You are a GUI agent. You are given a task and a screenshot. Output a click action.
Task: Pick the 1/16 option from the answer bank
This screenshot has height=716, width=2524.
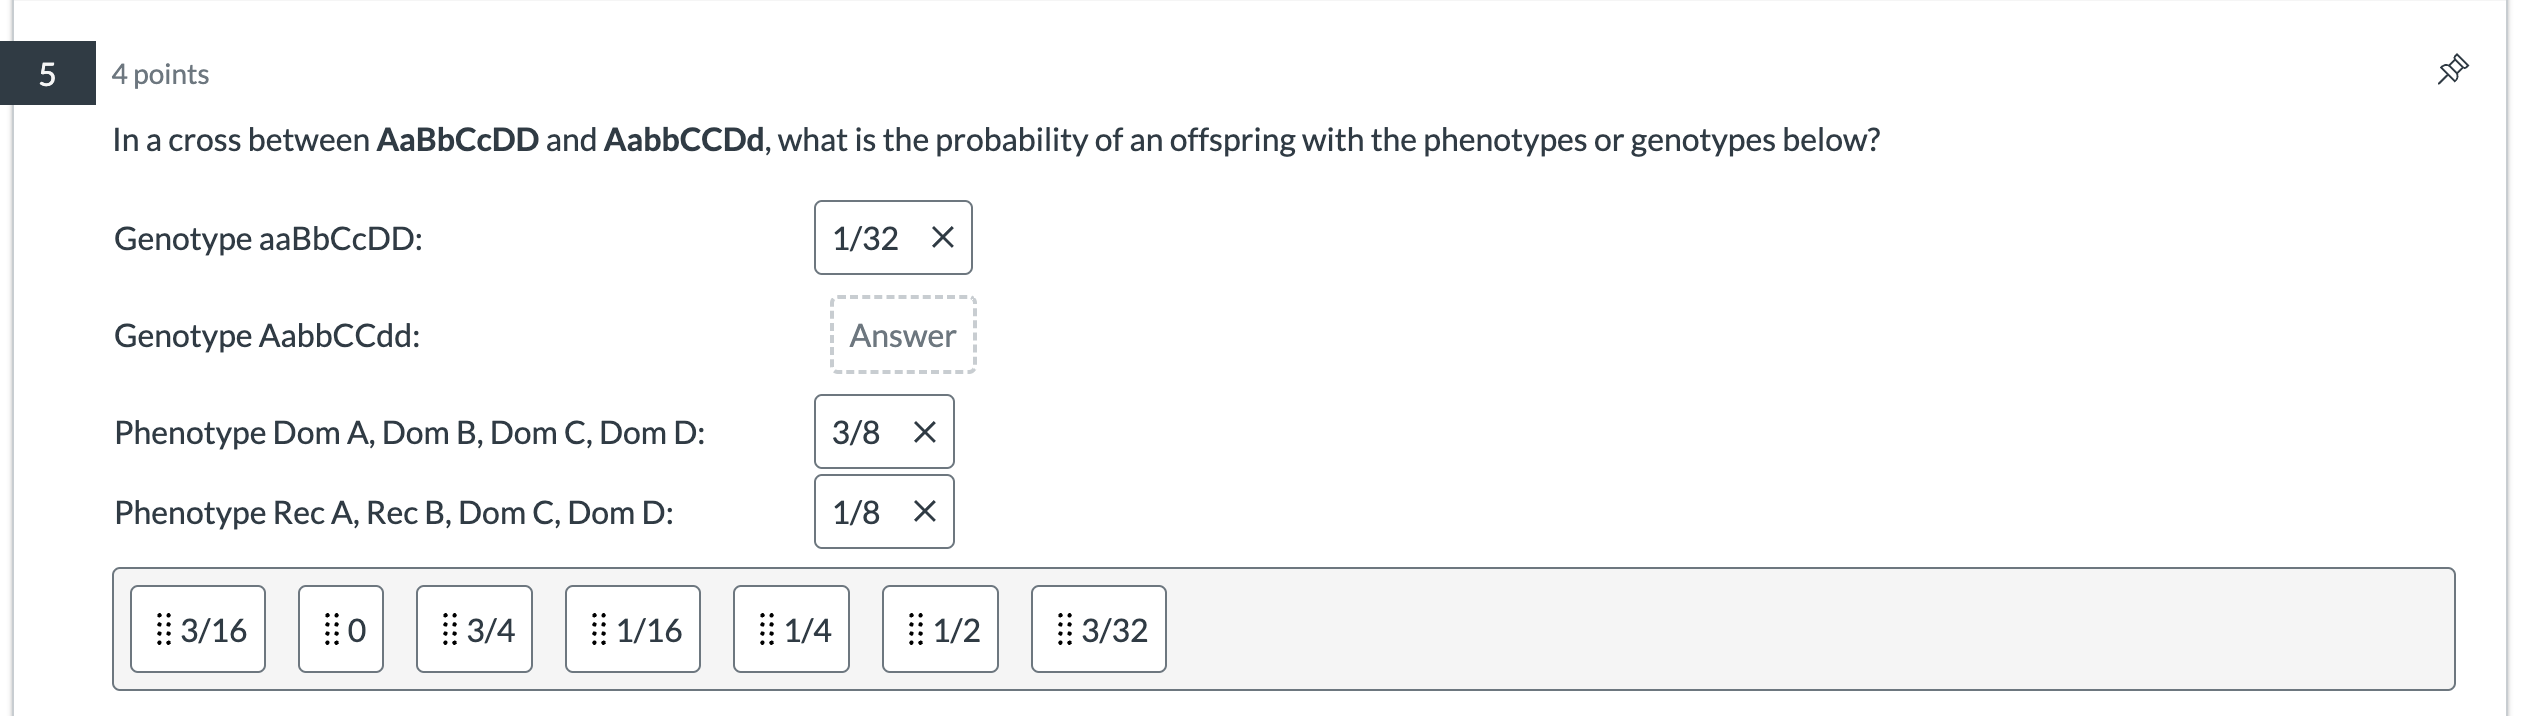tap(631, 628)
